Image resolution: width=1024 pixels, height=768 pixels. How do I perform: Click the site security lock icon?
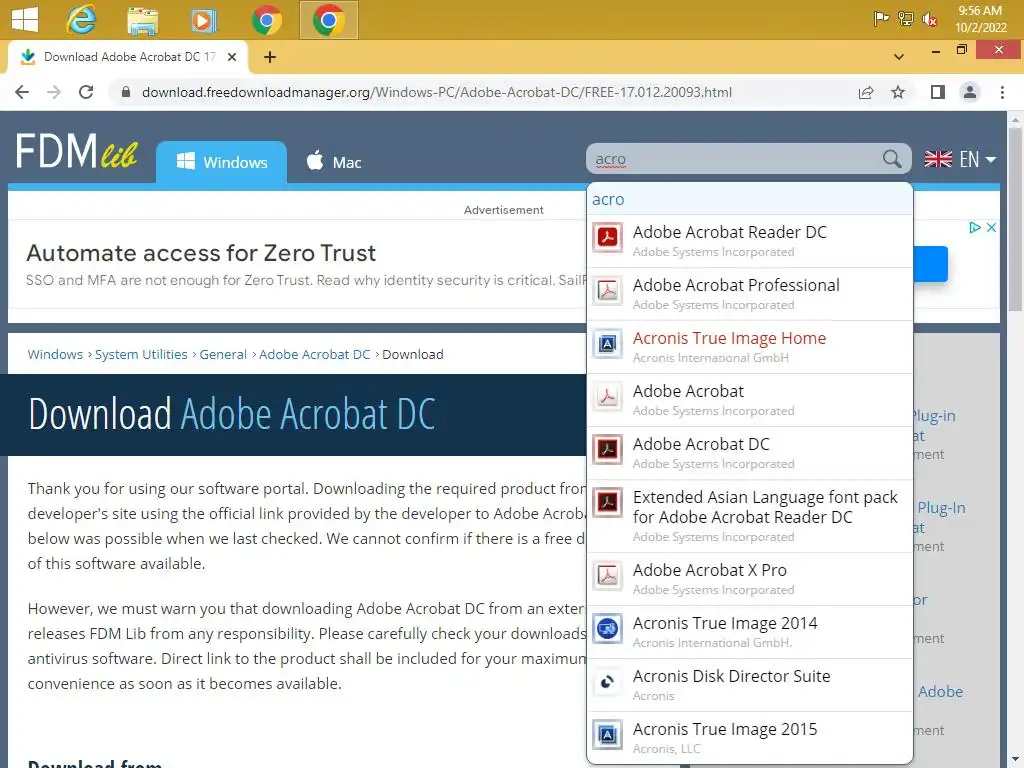tap(126, 92)
